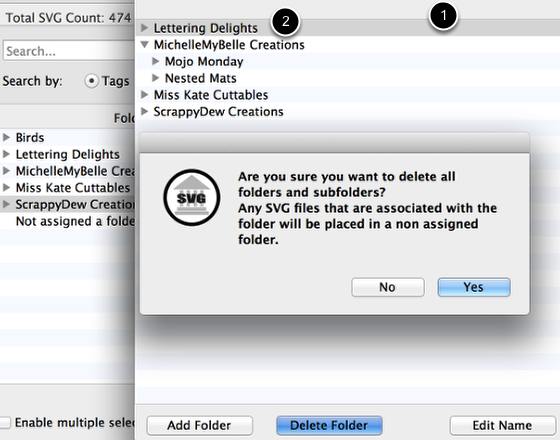Viewport: 560px width, 440px height.
Task: Expand the Nested Mats subfolder
Action: point(155,78)
